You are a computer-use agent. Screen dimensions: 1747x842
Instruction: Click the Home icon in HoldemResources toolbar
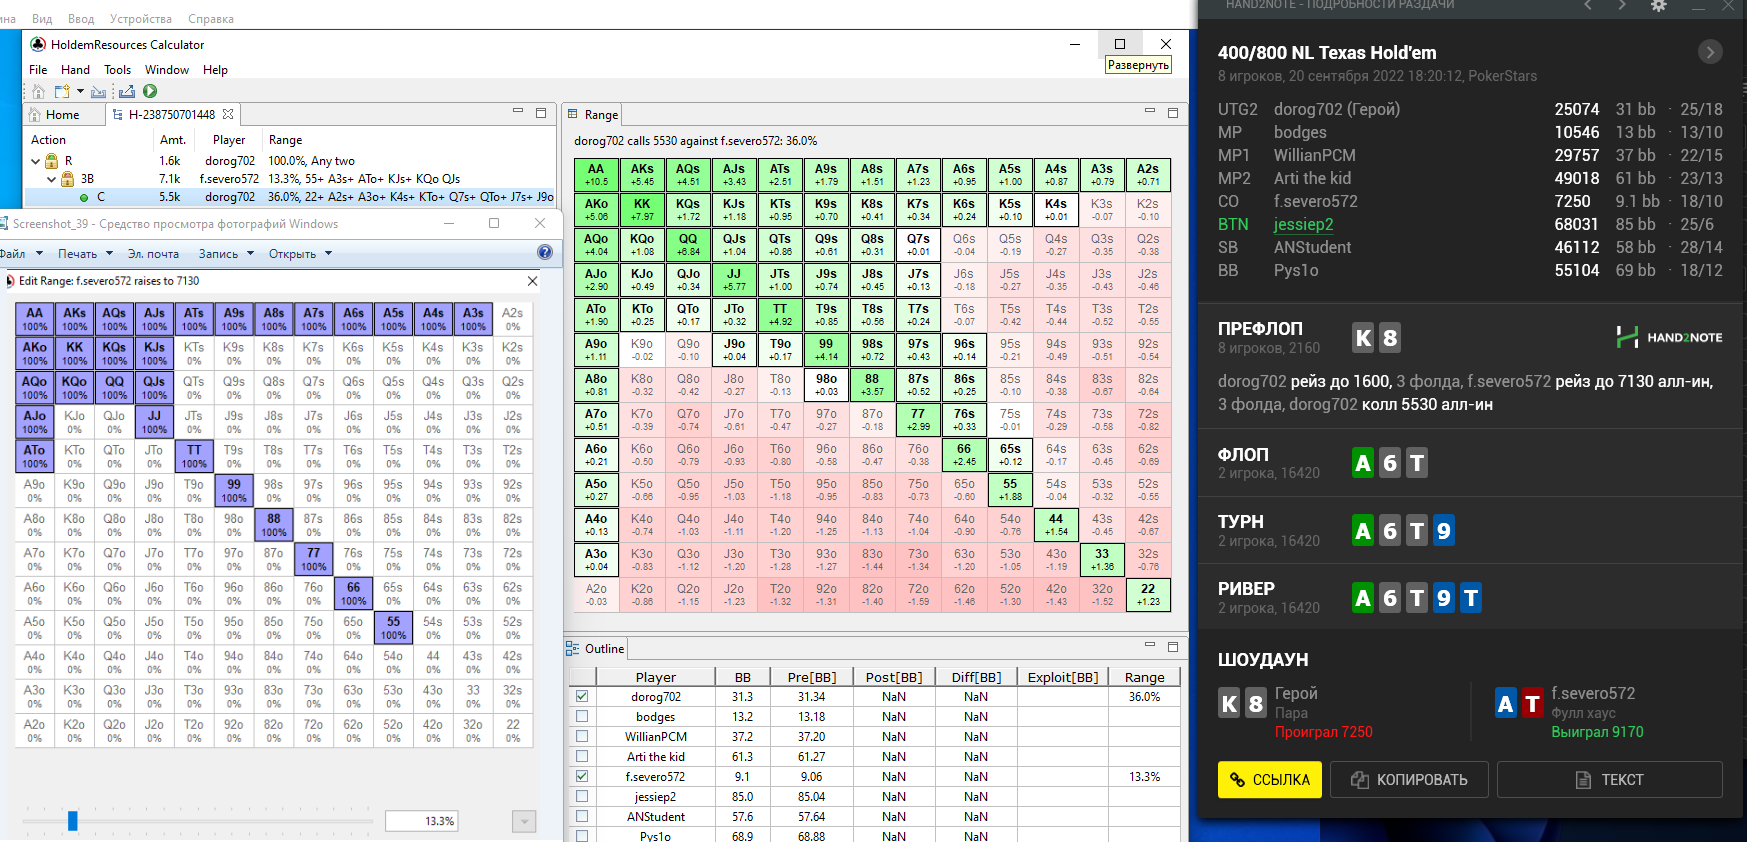[38, 91]
